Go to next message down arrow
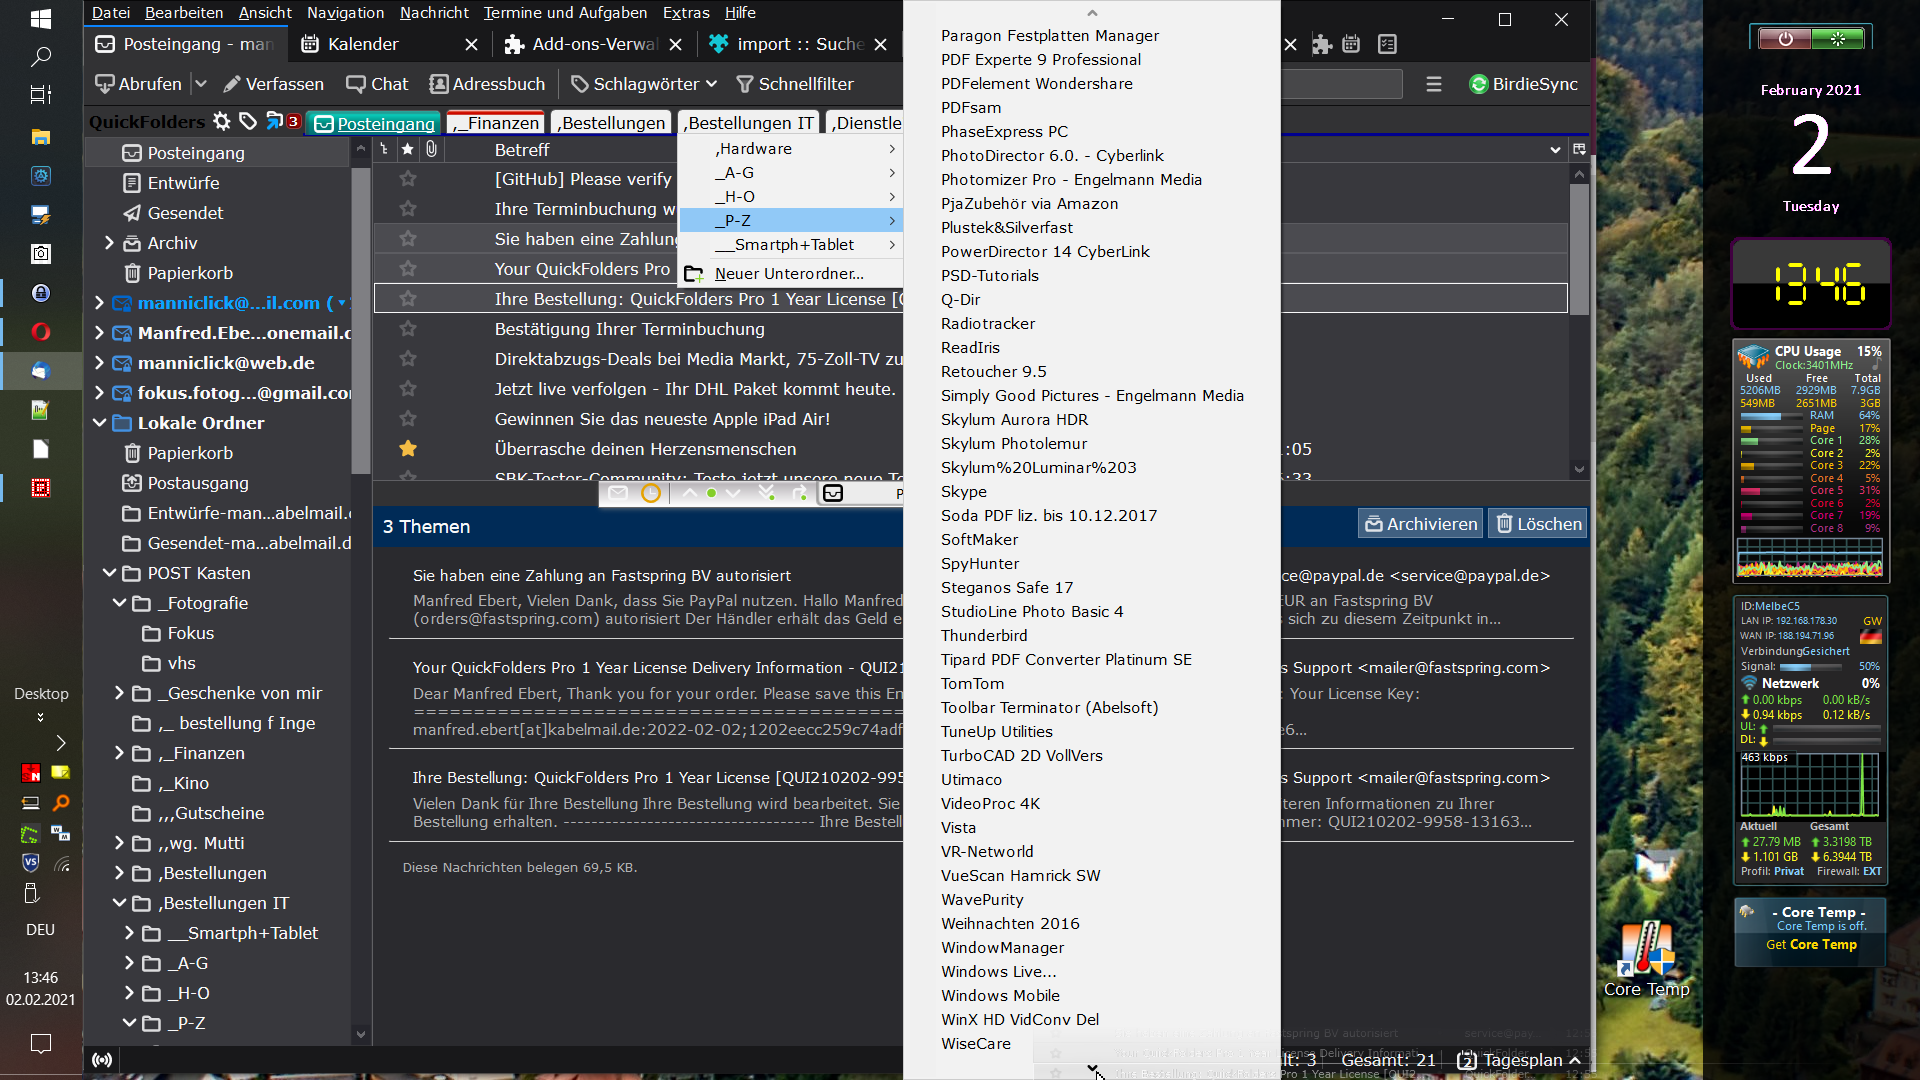Viewport: 1920px width, 1080px height. [734, 493]
